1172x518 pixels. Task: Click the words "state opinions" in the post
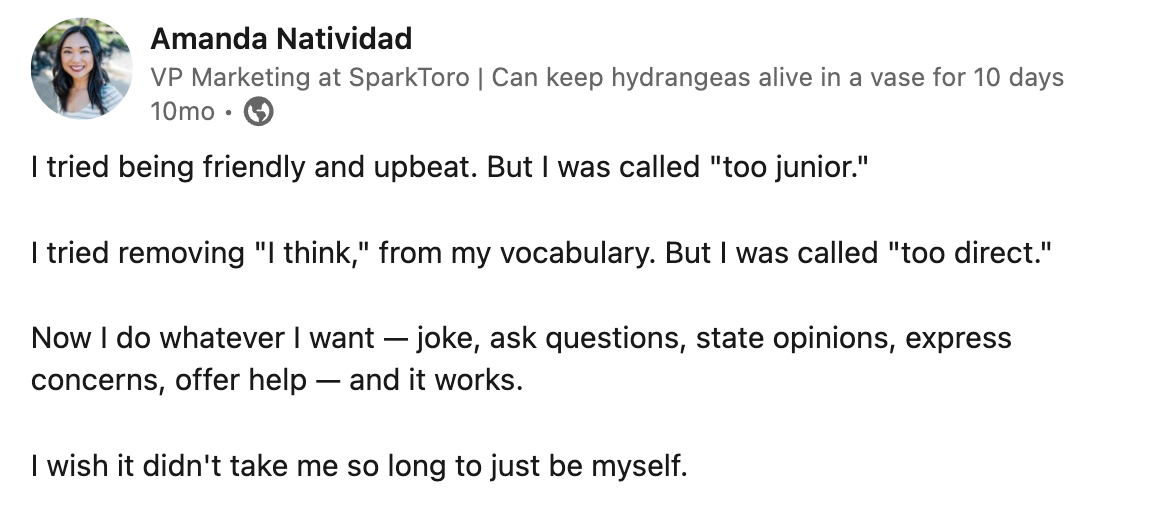tap(795, 338)
